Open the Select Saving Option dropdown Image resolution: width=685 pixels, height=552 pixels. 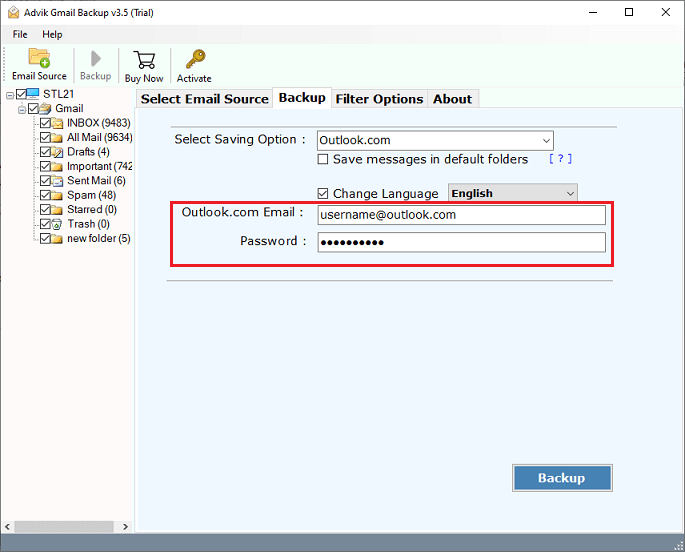[x=435, y=141]
